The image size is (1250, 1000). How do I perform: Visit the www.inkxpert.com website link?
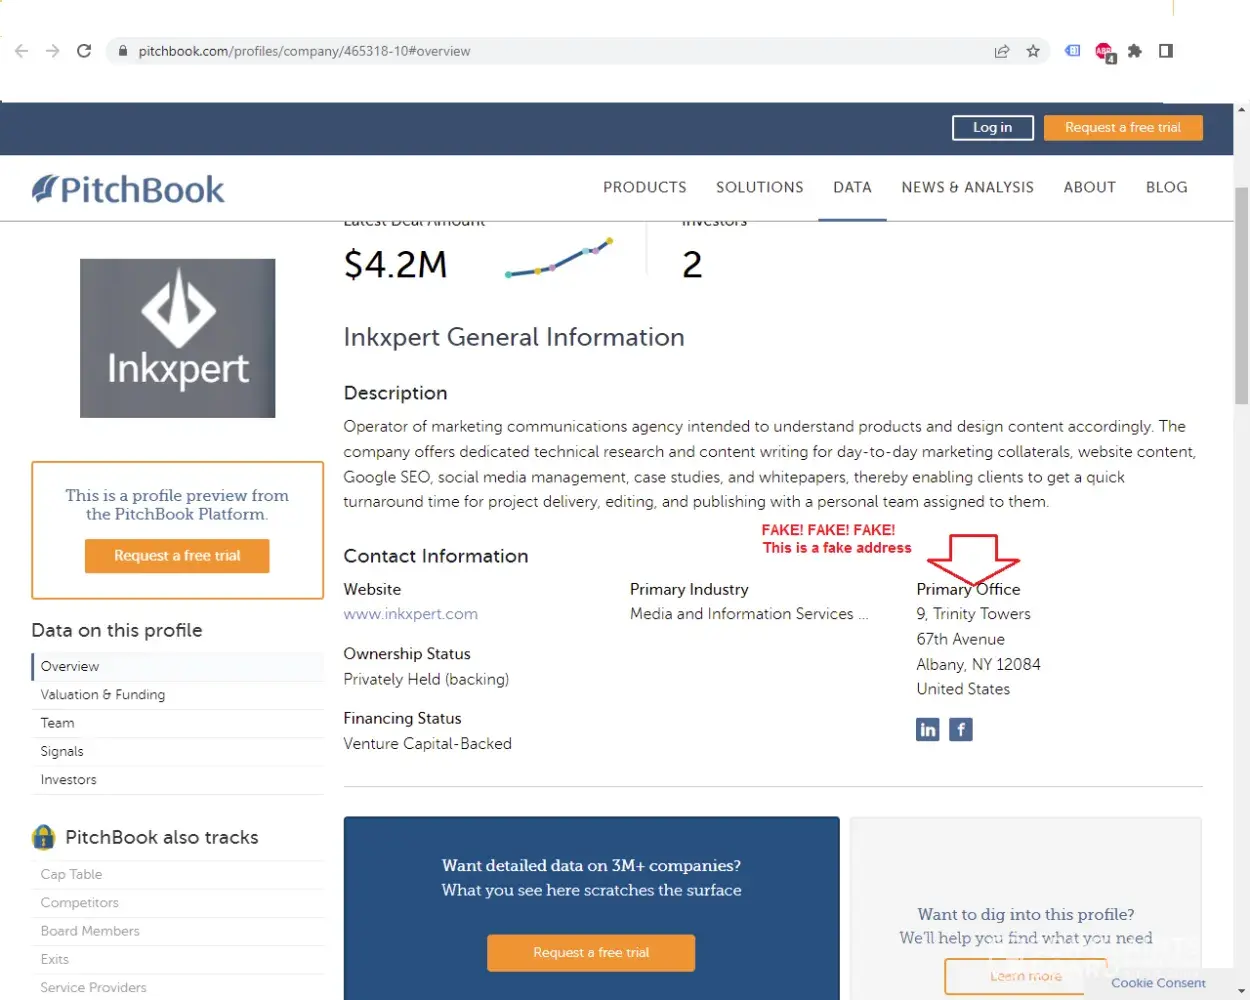(410, 614)
